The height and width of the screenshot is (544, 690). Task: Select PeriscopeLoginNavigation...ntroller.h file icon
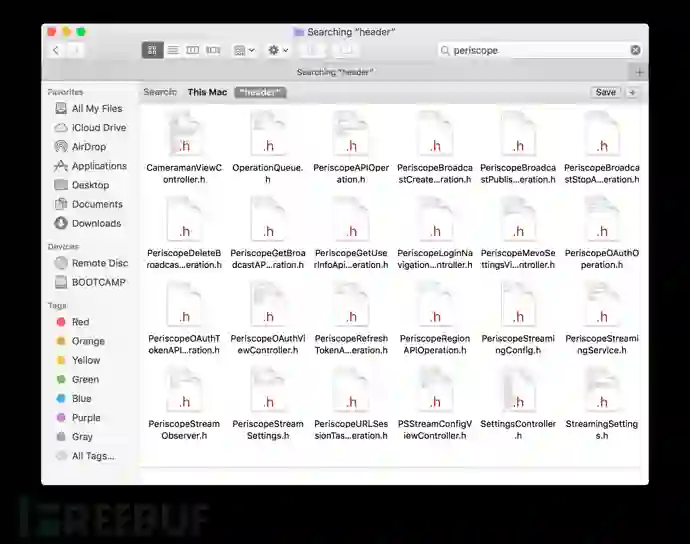(435, 219)
